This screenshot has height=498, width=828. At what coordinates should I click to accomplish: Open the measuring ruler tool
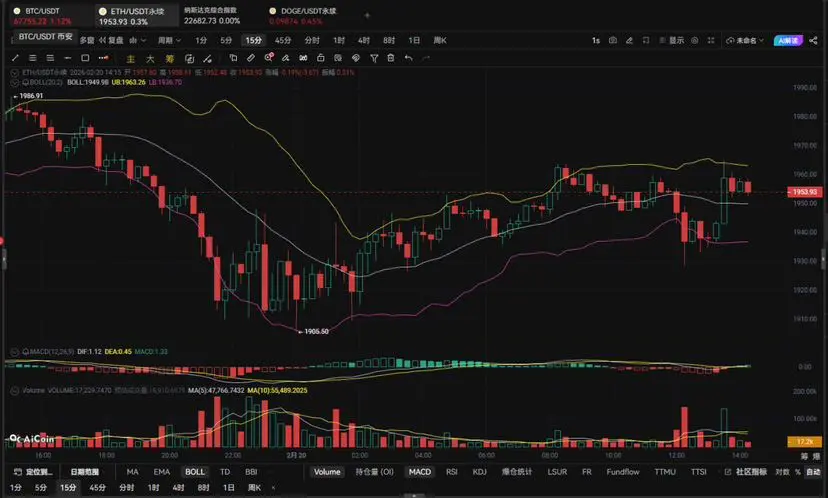tap(251, 58)
